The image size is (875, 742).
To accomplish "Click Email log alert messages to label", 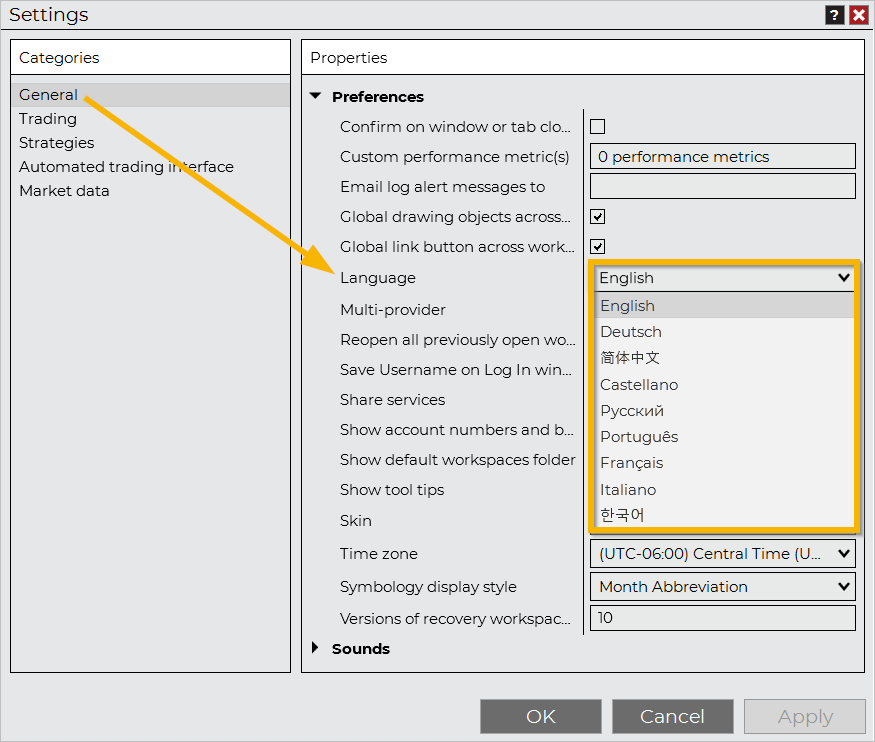I will click(x=443, y=187).
